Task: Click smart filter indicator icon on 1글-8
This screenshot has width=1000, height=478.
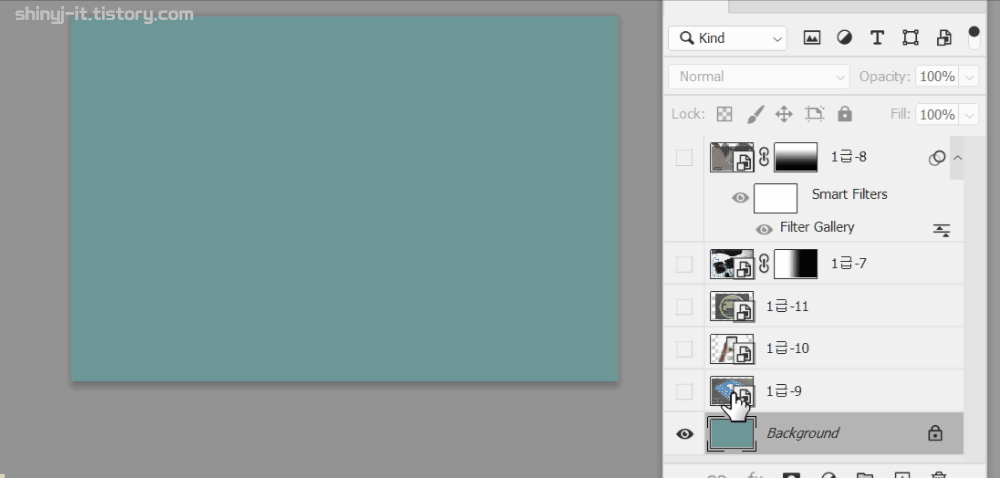Action: pyautogui.click(x=936, y=157)
